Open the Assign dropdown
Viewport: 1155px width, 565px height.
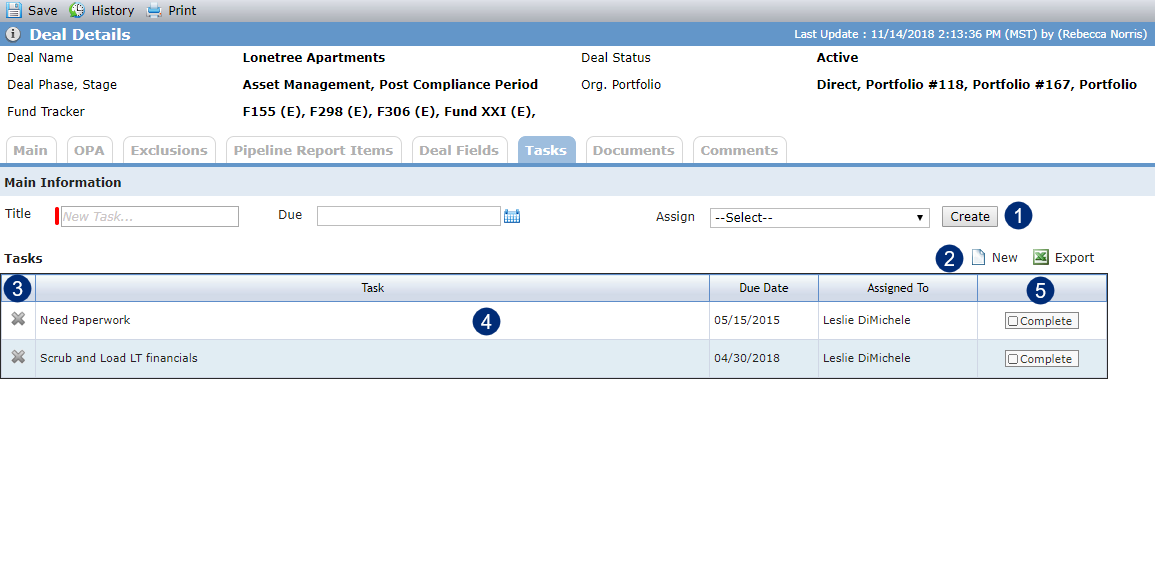[x=819, y=217]
